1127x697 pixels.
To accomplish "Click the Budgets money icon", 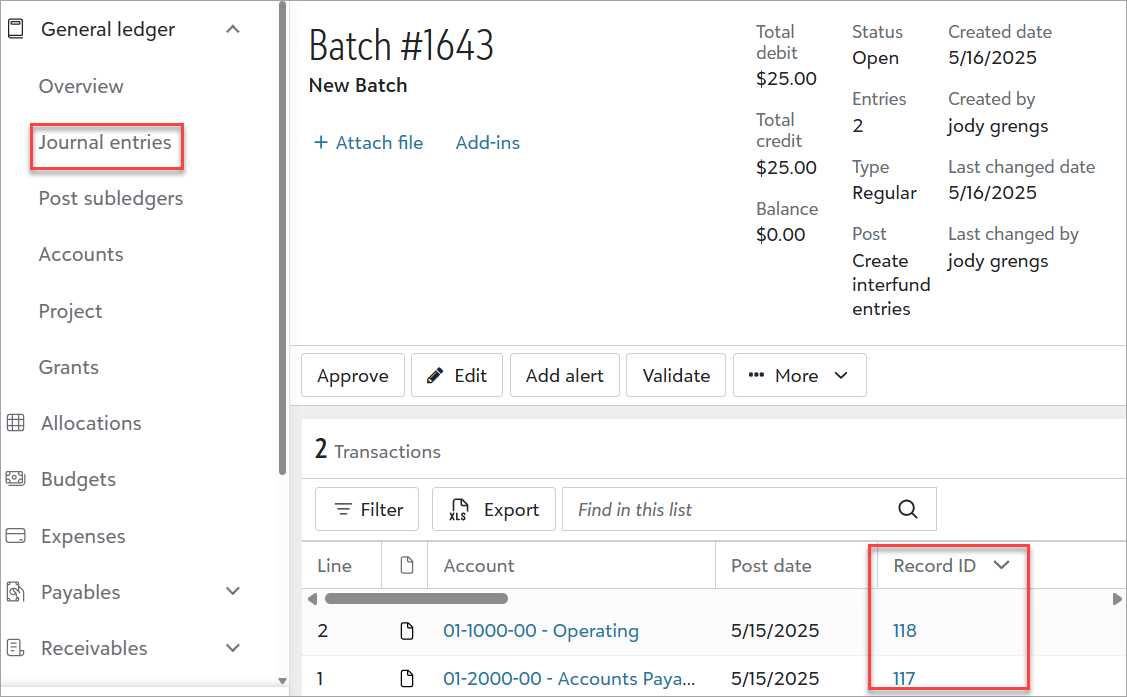I will click(x=15, y=479).
